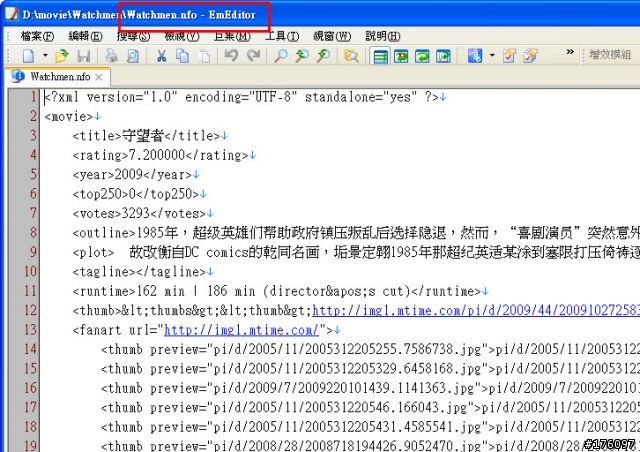Click the xml version declaration on line 1
The height and width of the screenshot is (452, 640).
[241, 97]
